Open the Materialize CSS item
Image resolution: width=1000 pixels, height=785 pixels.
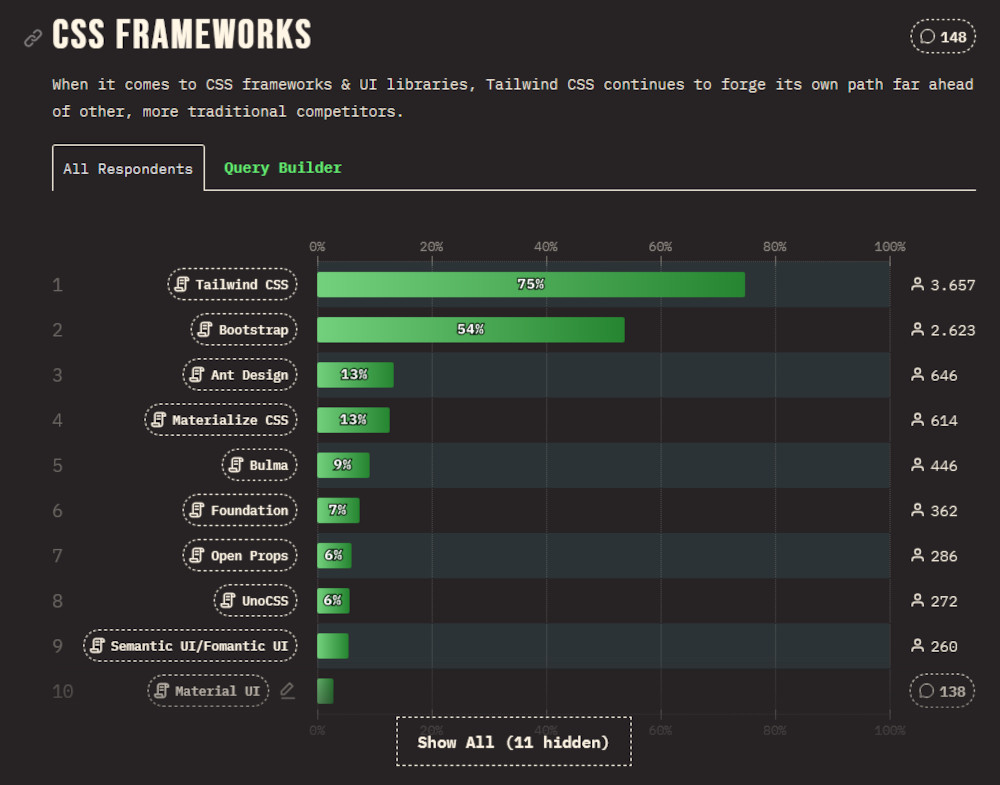click(x=221, y=420)
